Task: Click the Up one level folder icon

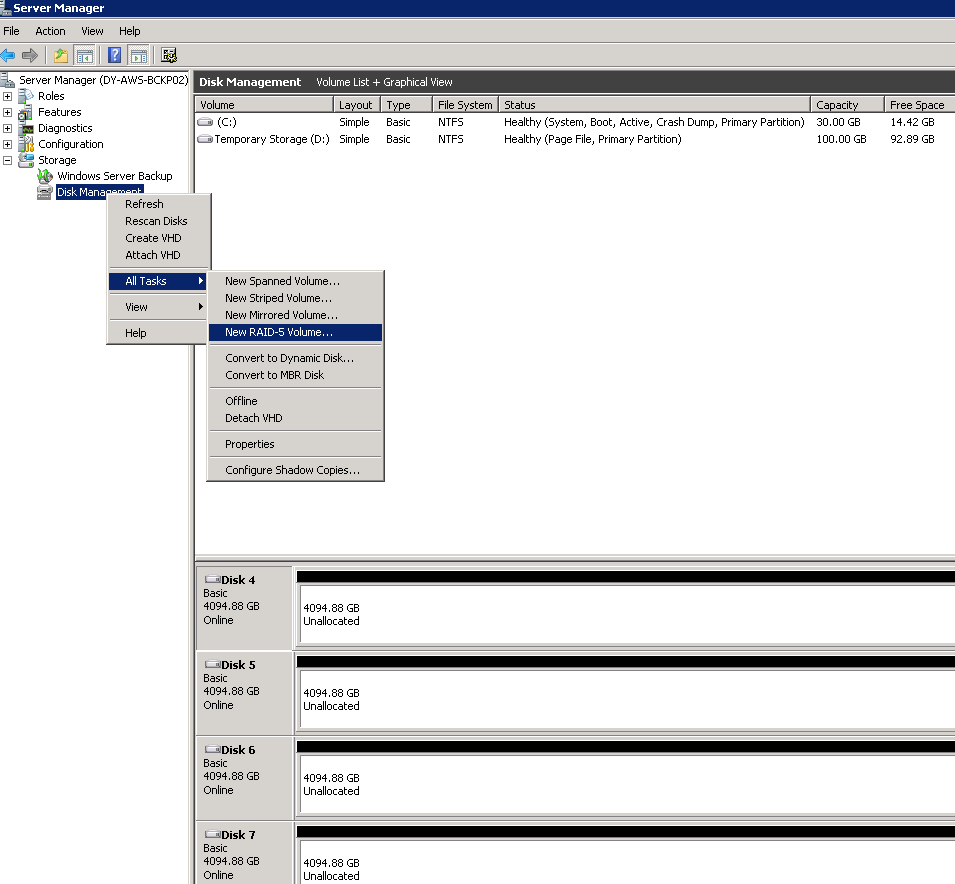Action: pyautogui.click(x=61, y=55)
